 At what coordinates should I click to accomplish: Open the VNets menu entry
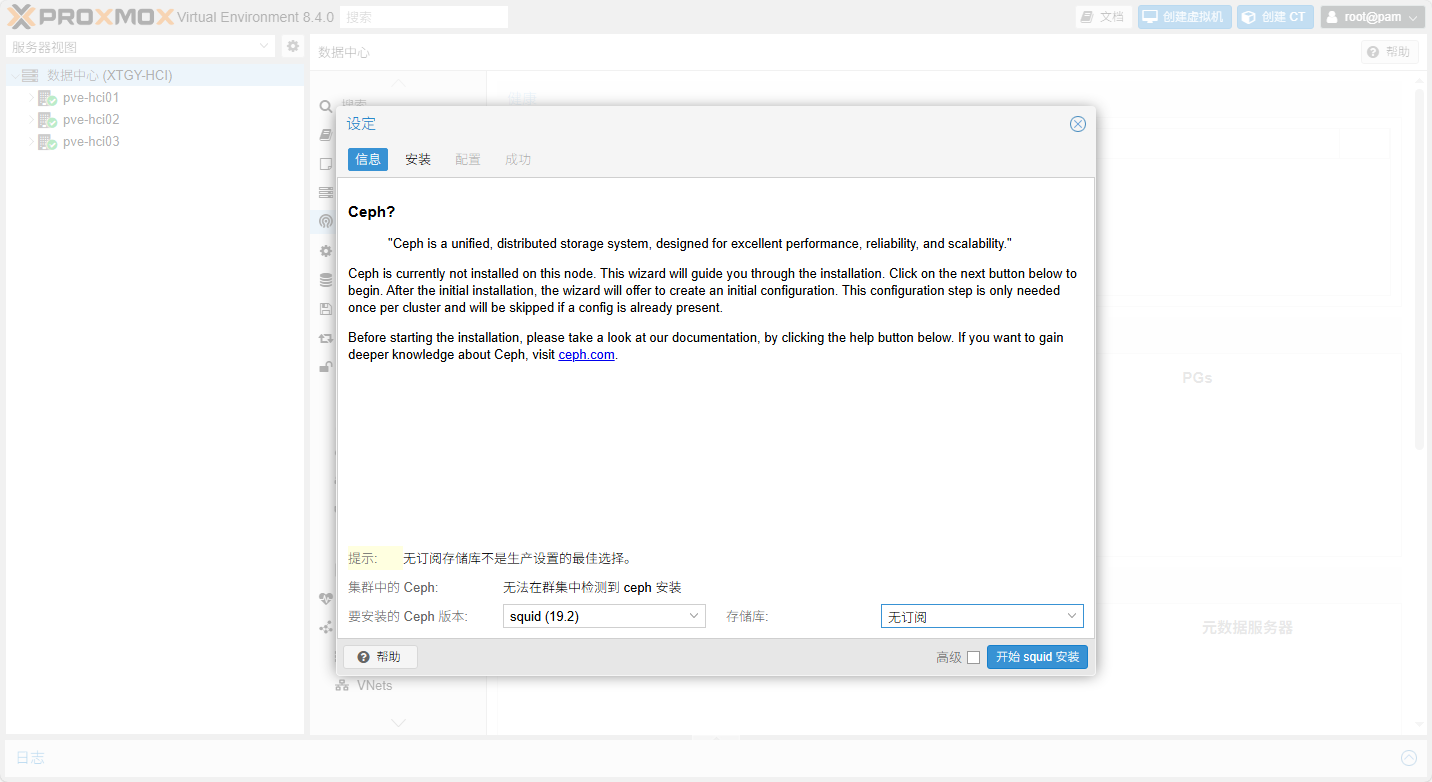click(374, 686)
